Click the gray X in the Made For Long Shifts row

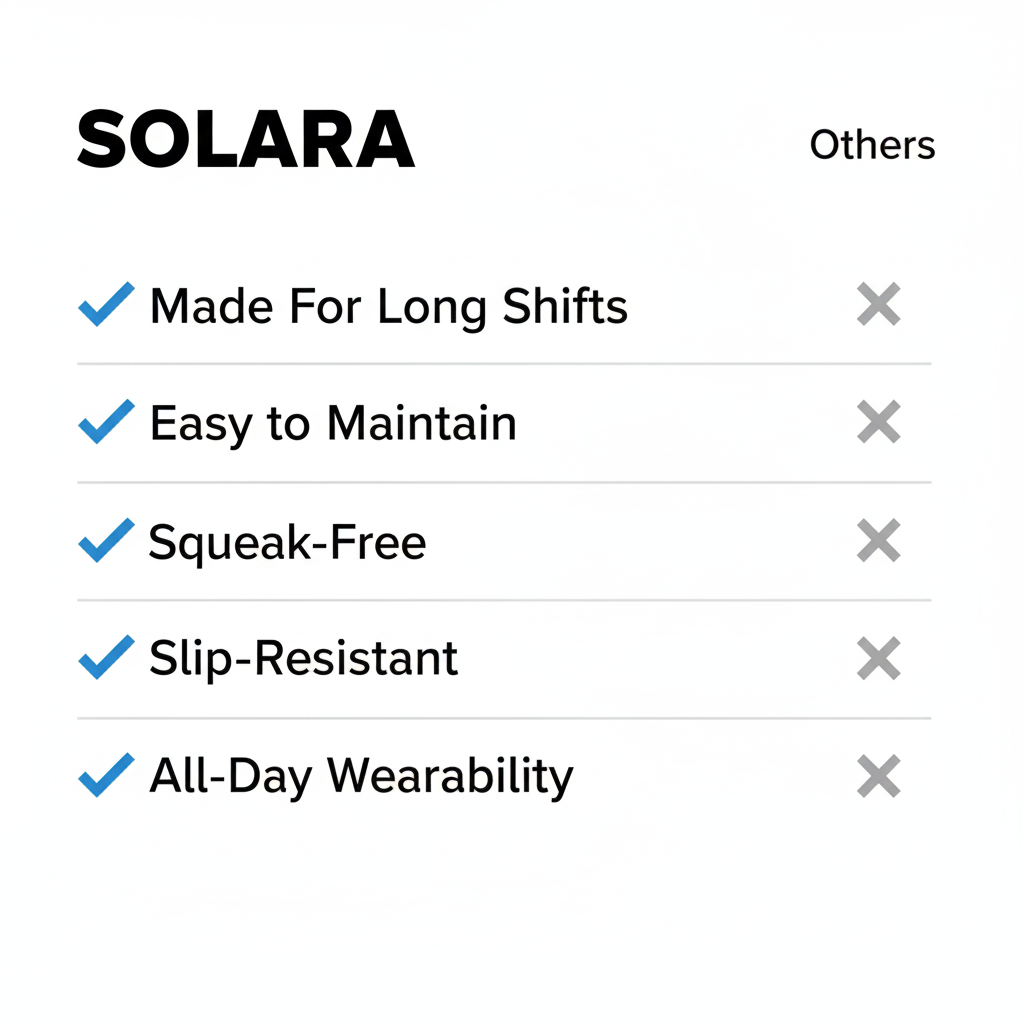pos(879,304)
